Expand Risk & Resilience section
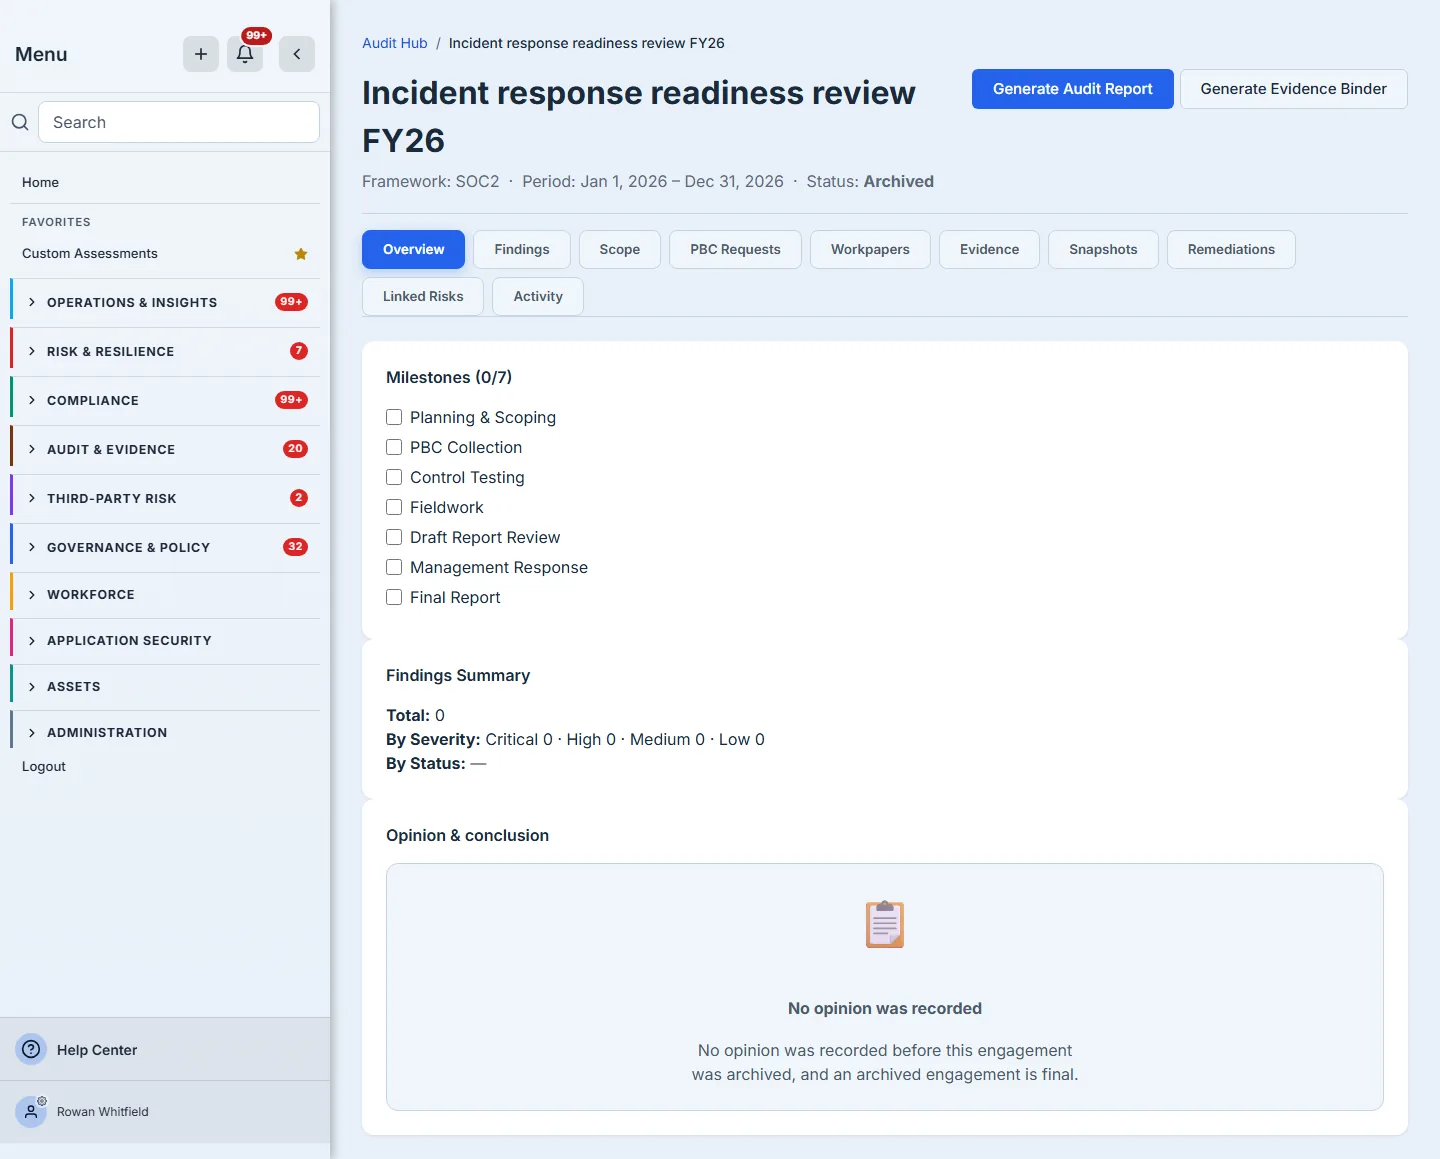Image resolution: width=1440 pixels, height=1159 pixels. point(165,351)
